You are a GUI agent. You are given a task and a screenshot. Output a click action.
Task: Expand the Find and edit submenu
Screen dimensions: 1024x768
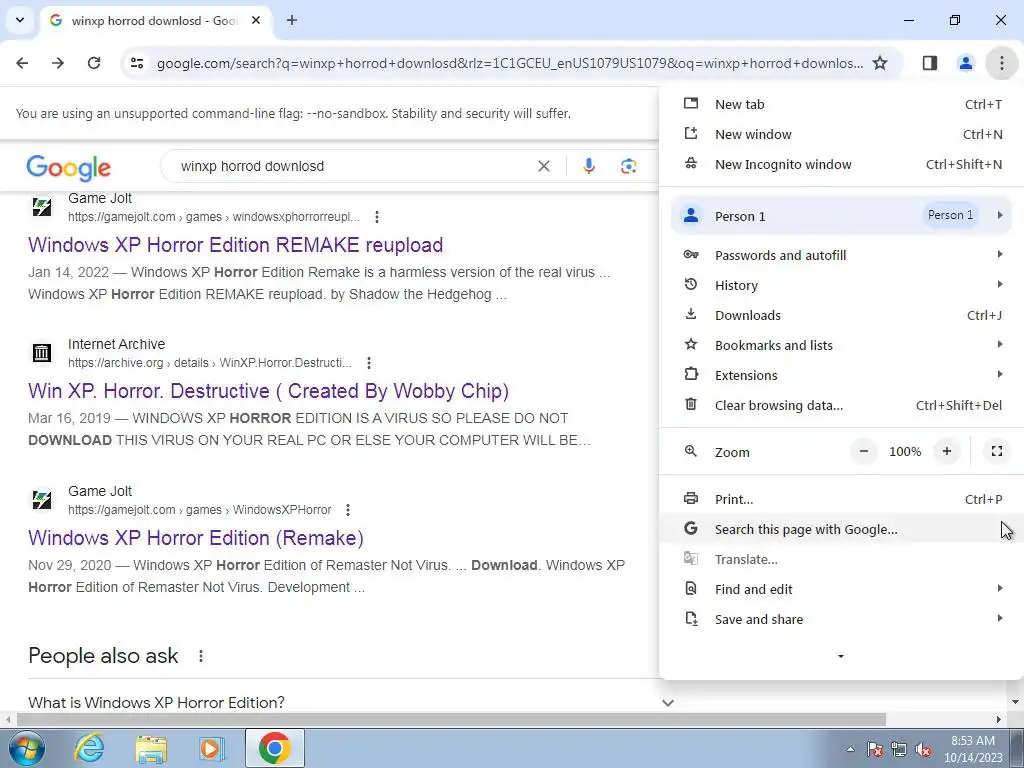tap(841, 590)
